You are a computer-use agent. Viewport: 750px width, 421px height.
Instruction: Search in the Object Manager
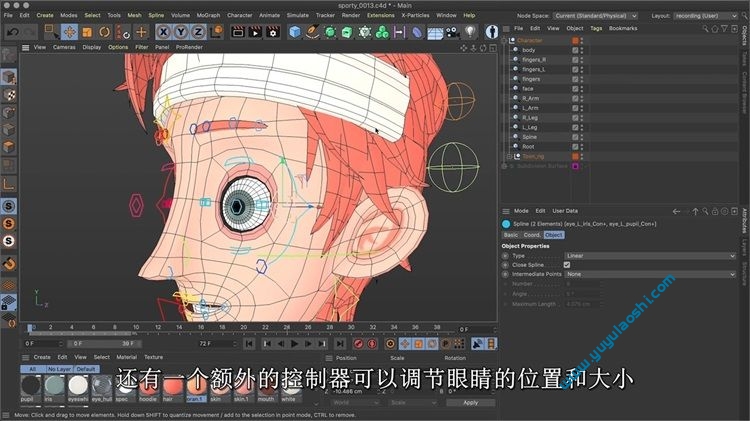(x=706, y=29)
